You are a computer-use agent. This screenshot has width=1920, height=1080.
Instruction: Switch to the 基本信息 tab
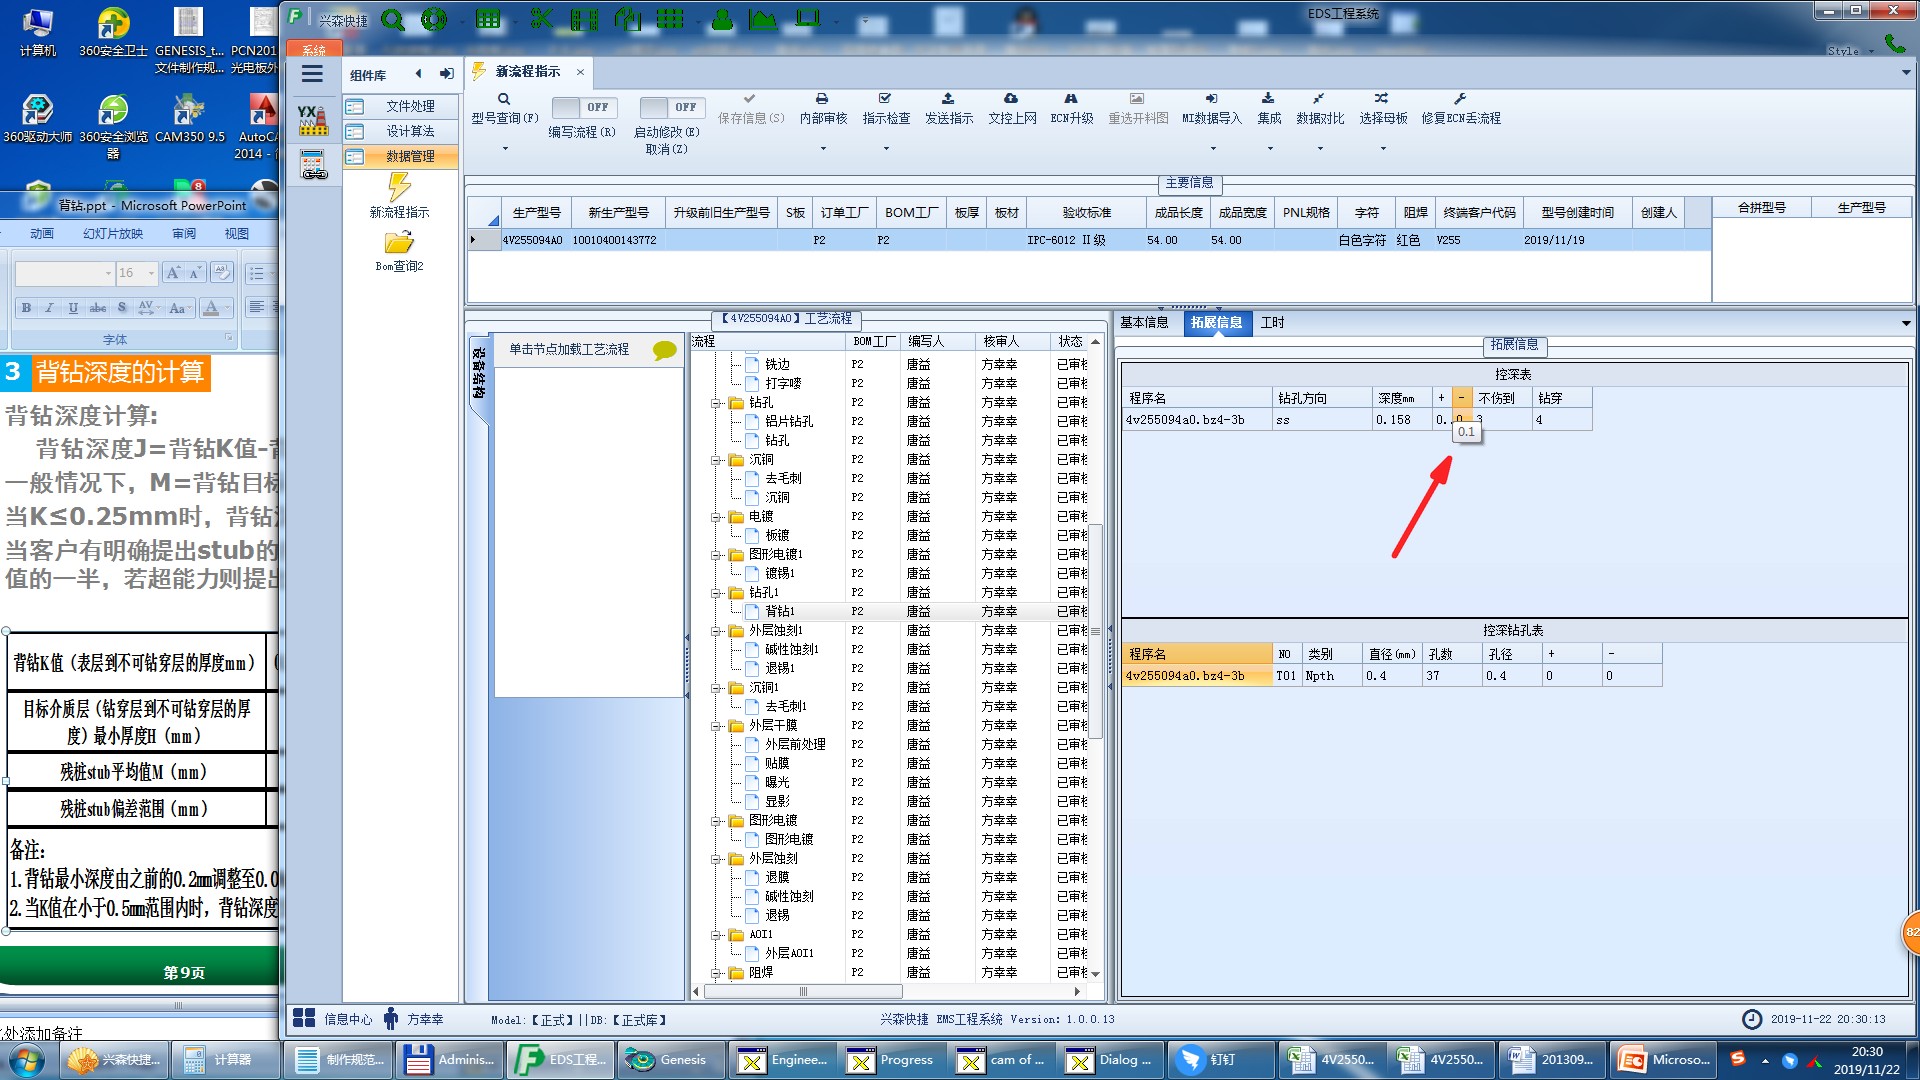(1144, 322)
